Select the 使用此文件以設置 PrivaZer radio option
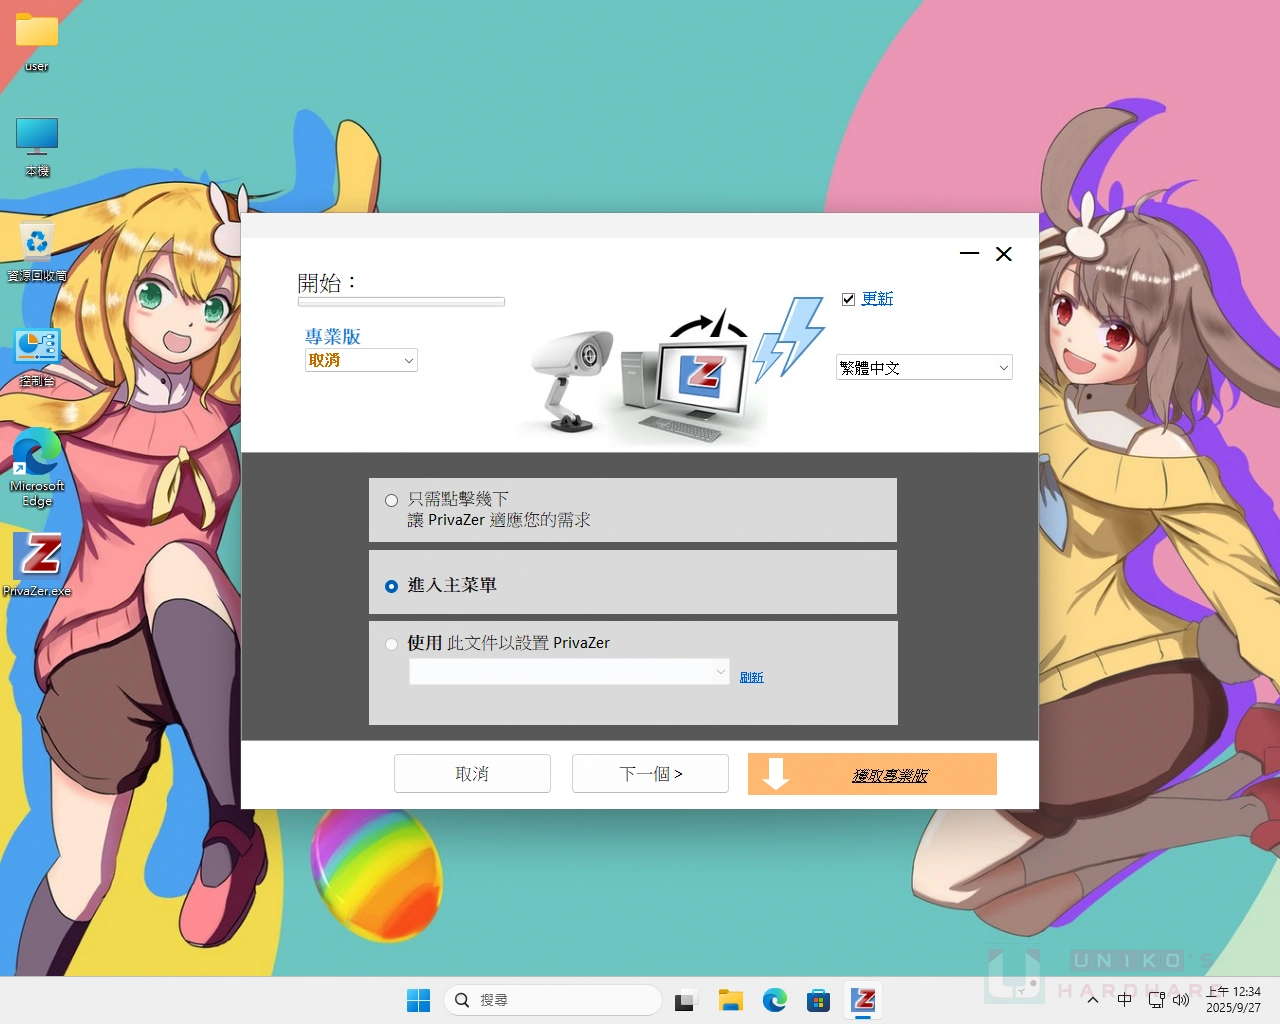The image size is (1280, 1024). [391, 644]
